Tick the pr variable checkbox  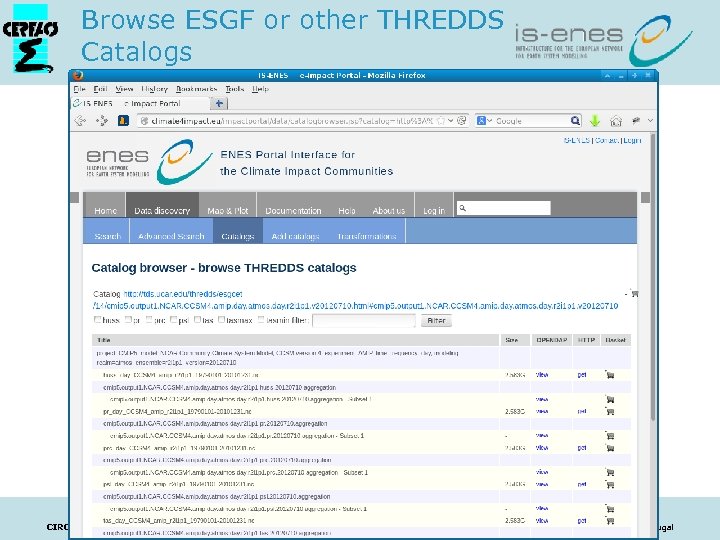[x=128, y=320]
